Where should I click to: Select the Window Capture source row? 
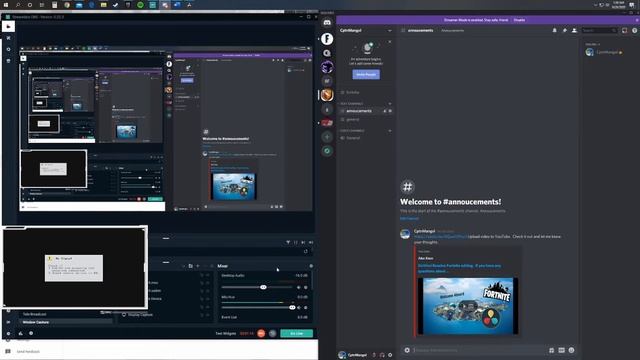click(x=67, y=322)
